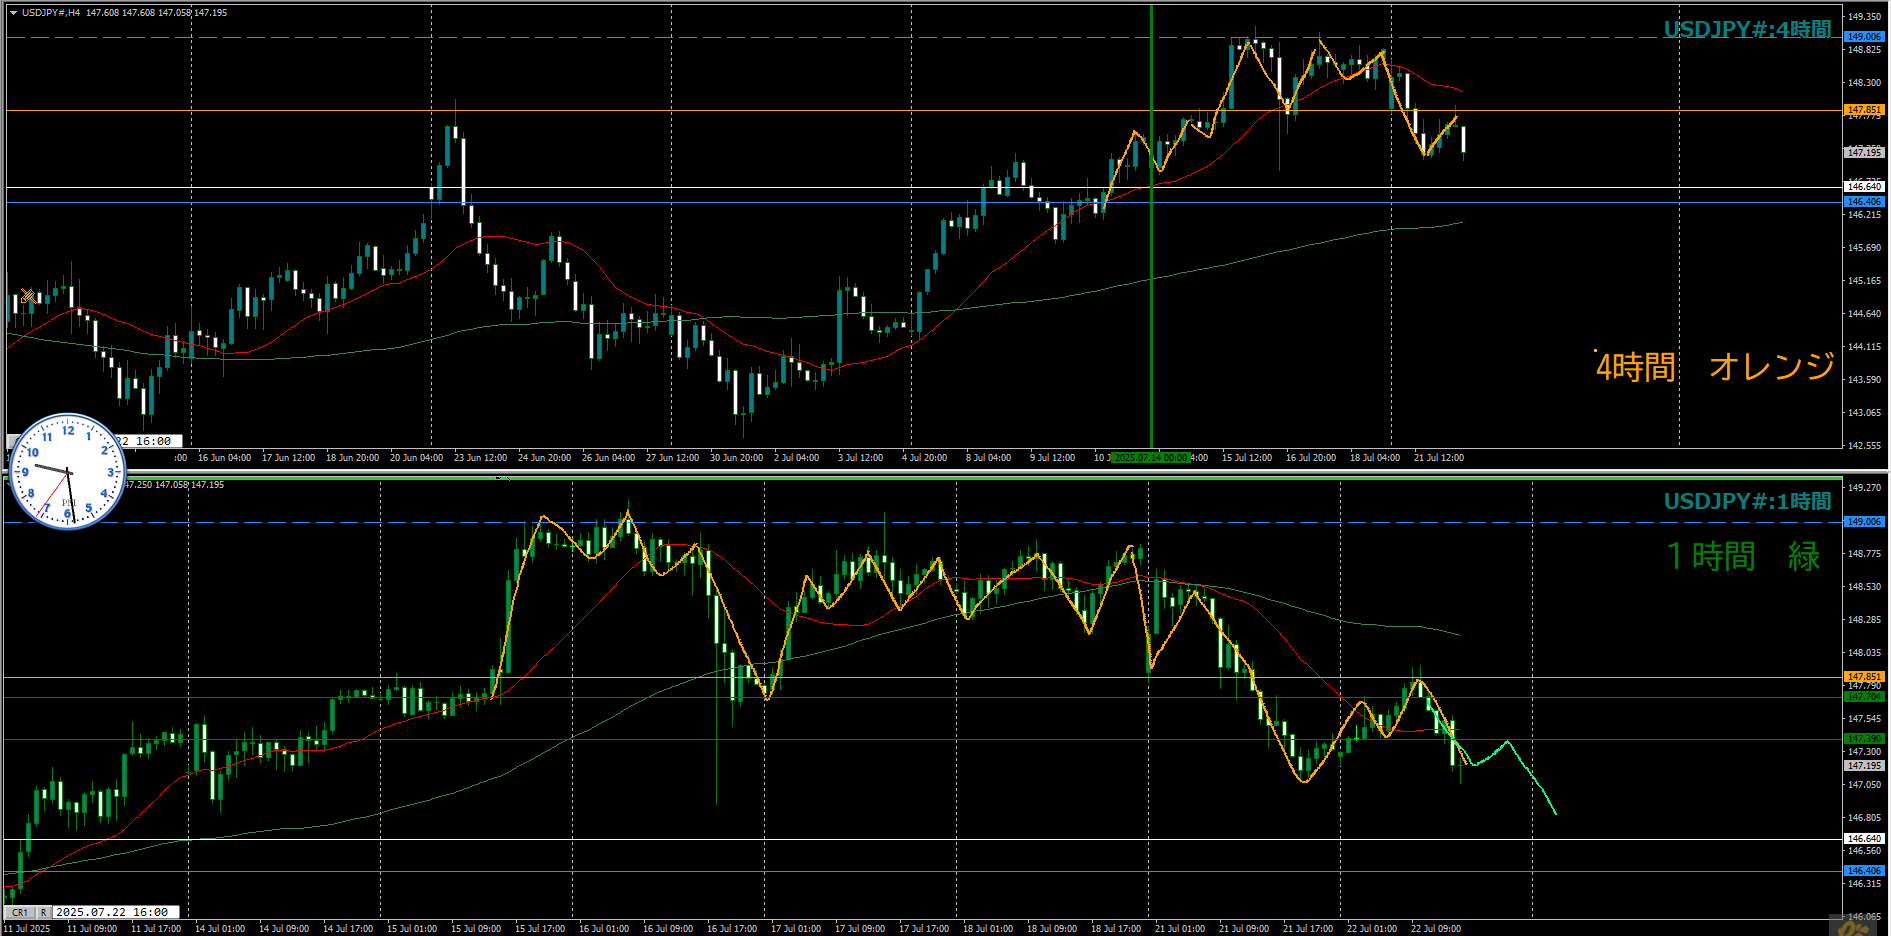
Task: Click the orange 4時間 オレンジ text label
Action: tap(1714, 367)
